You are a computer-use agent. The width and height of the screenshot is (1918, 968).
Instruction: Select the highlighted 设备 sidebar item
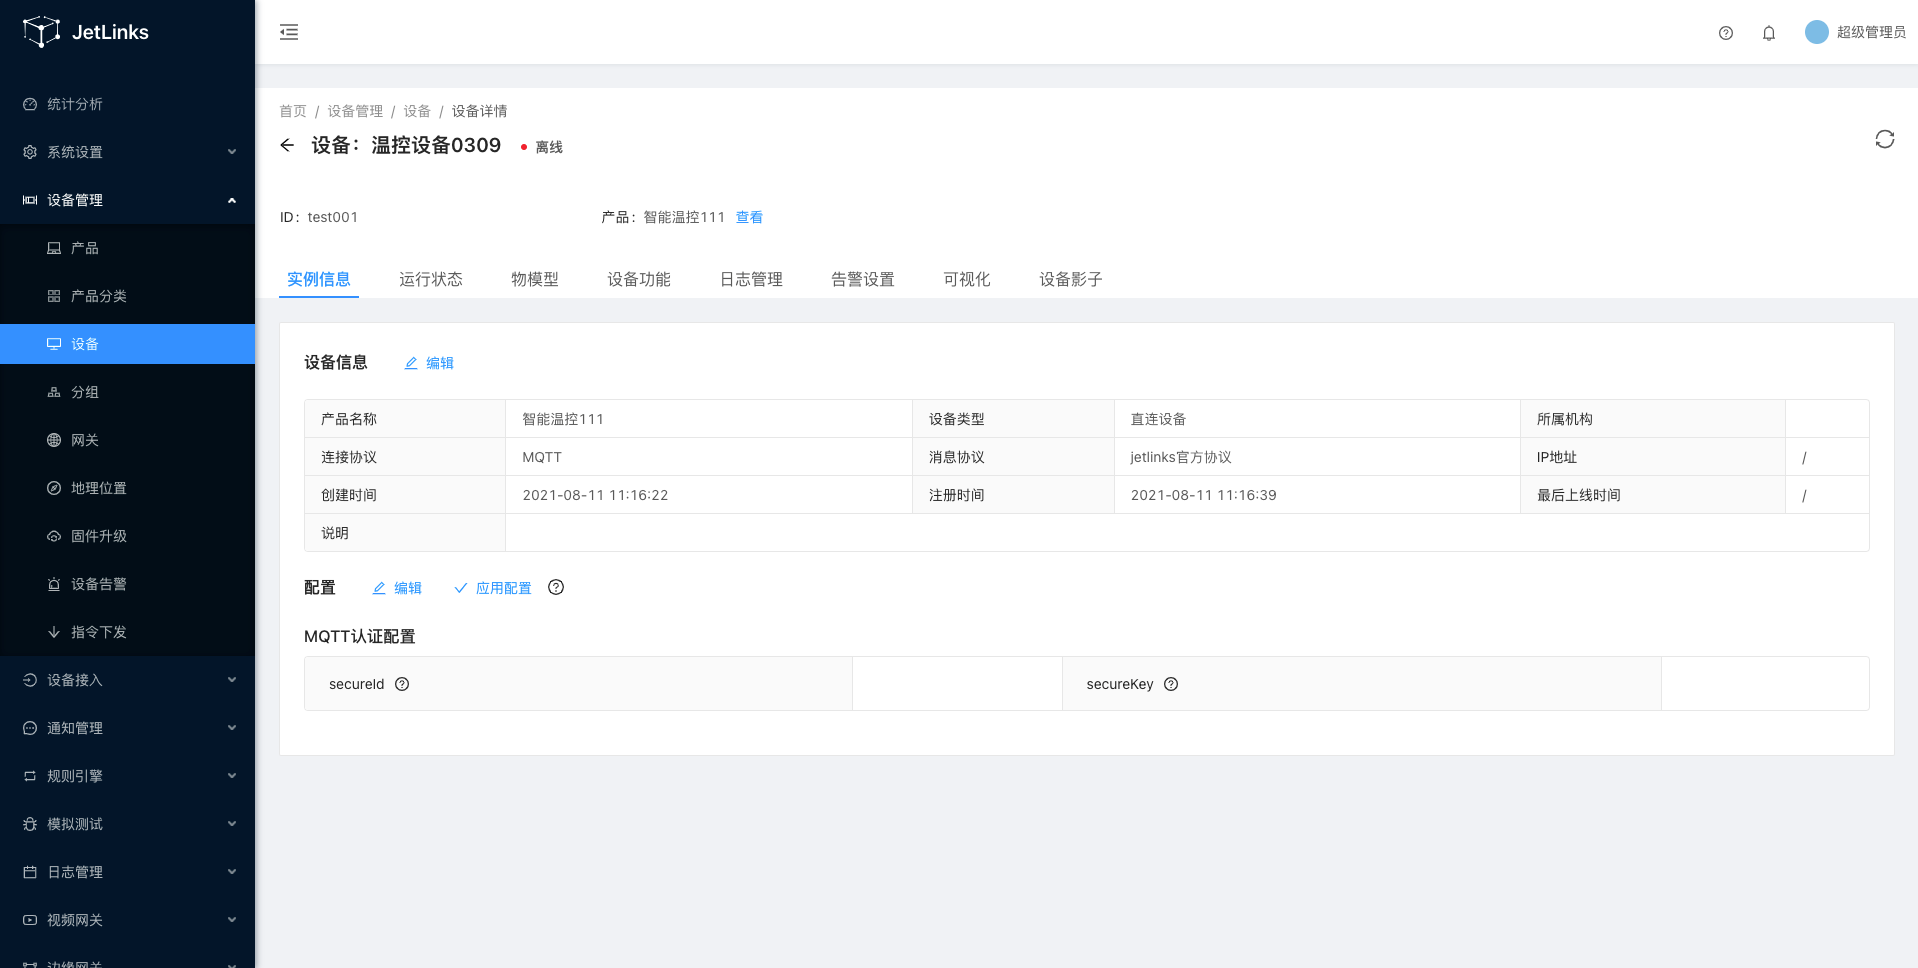point(127,344)
